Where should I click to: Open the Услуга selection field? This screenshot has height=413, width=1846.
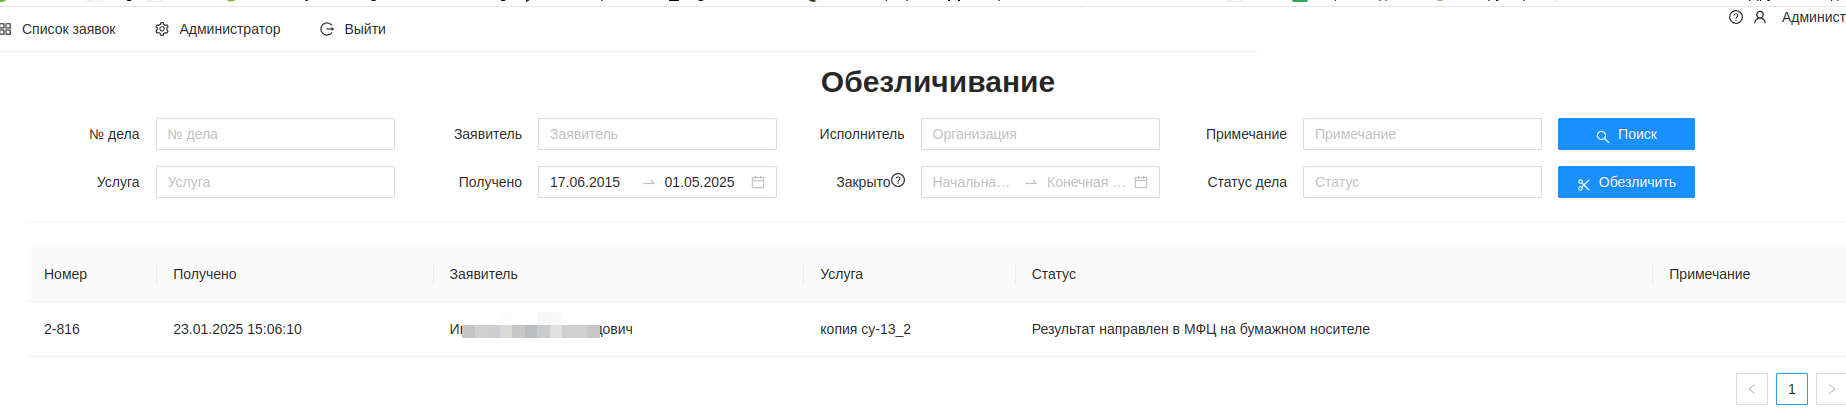click(275, 182)
